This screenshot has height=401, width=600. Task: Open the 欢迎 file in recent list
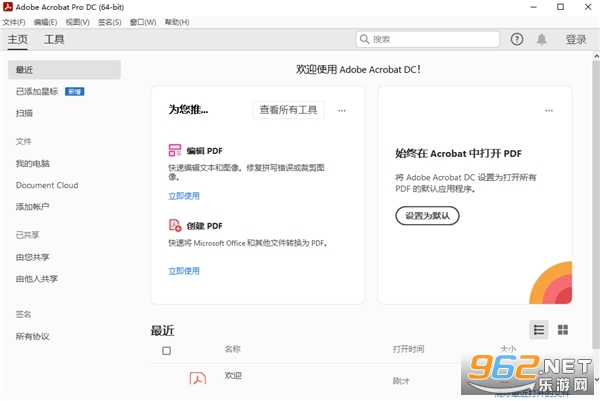233,375
